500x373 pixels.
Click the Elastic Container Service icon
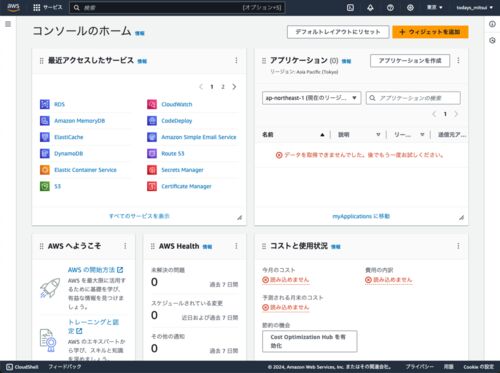pyautogui.click(x=45, y=170)
